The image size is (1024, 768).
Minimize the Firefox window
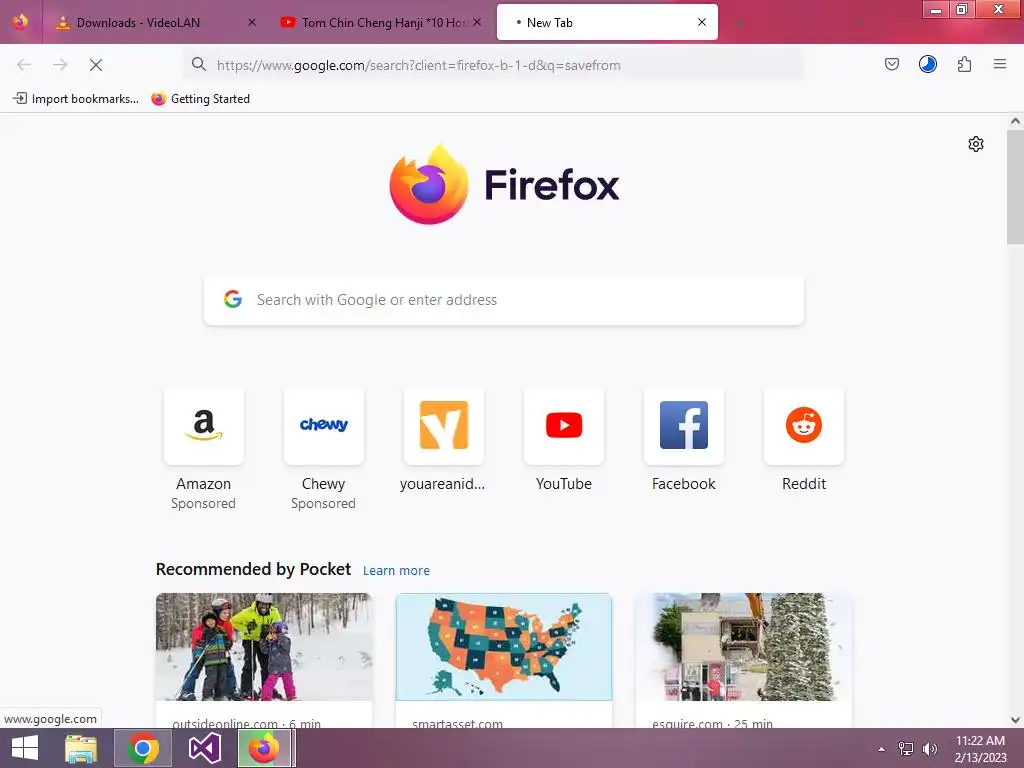935,9
